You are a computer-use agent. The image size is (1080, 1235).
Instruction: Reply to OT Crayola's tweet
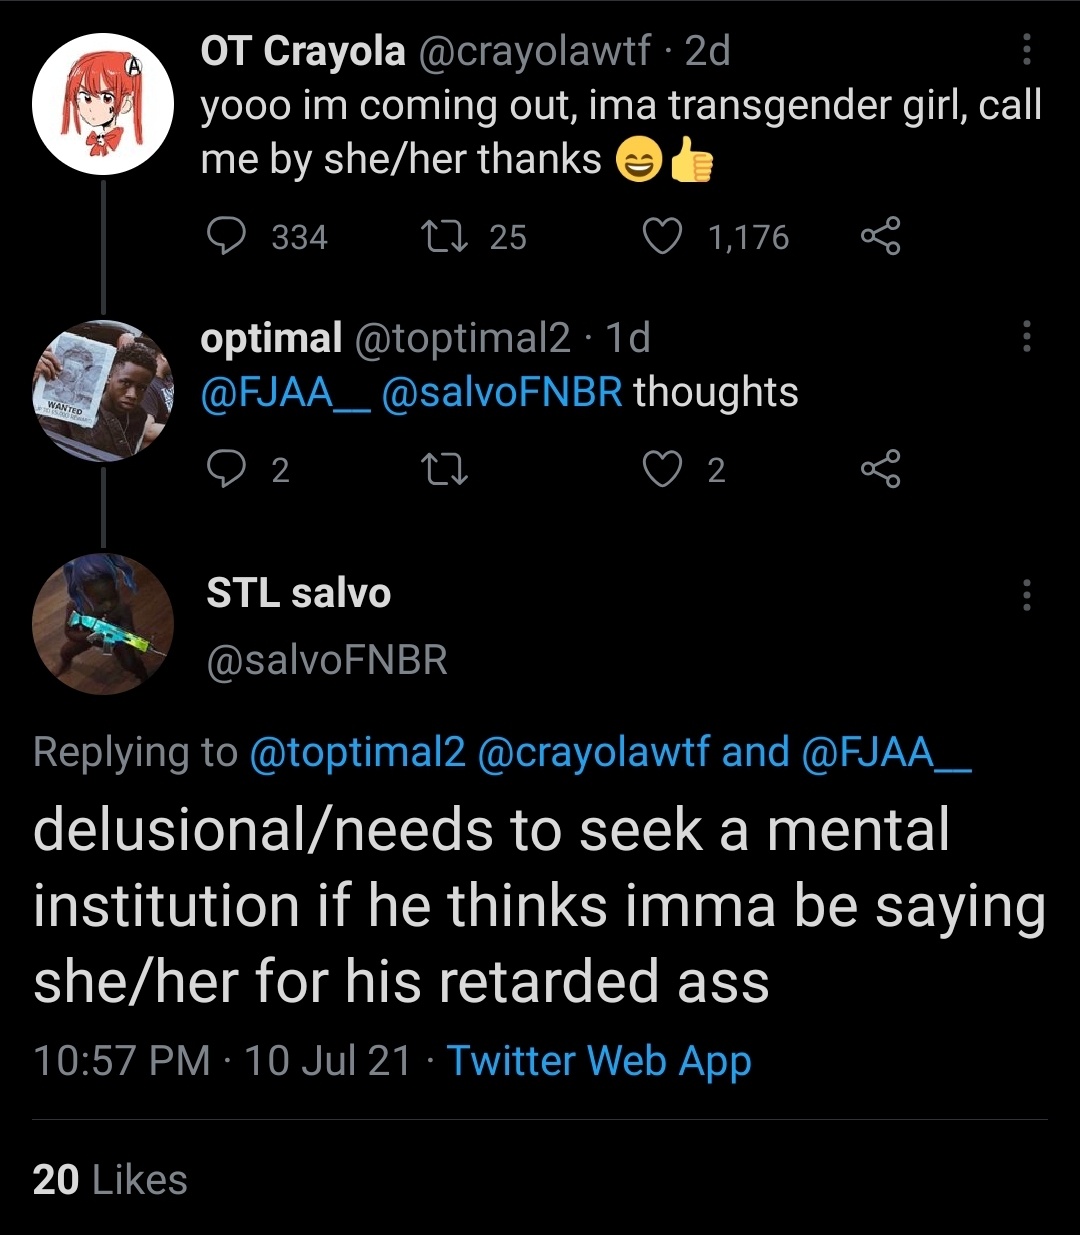[x=226, y=237]
